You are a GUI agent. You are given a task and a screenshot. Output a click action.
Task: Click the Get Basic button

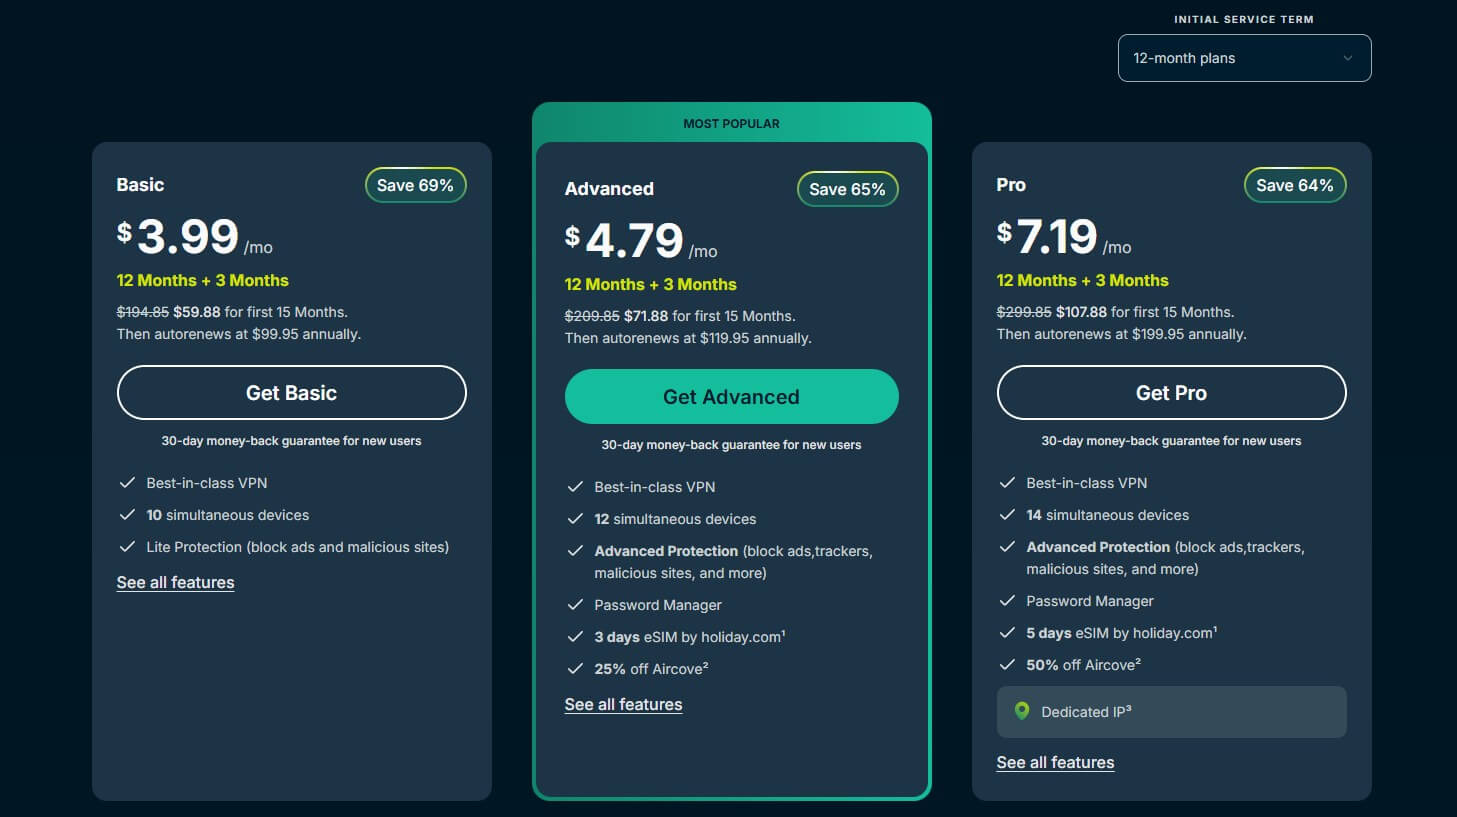(291, 392)
